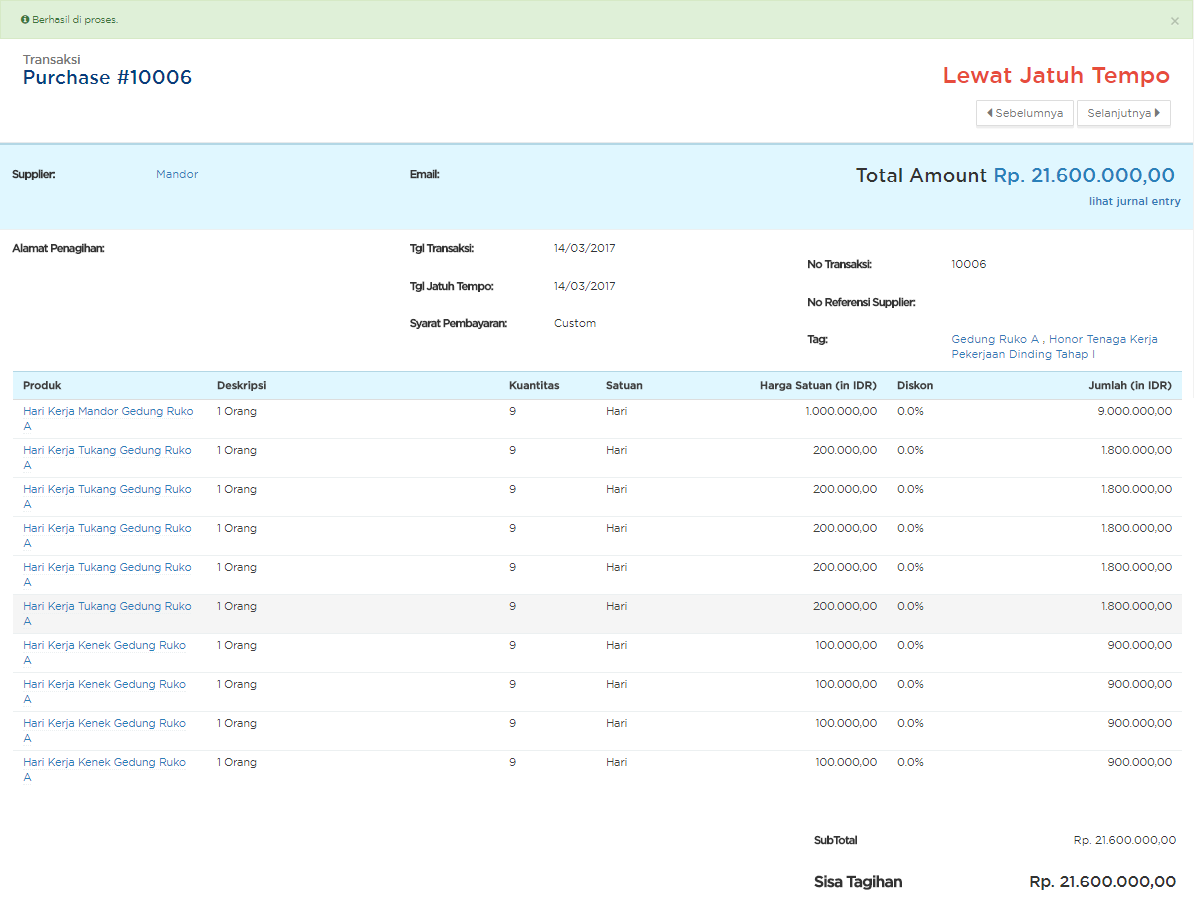Click the Harga Satuan (in IDR) header
This screenshot has height=897, width=1194.
click(x=818, y=385)
